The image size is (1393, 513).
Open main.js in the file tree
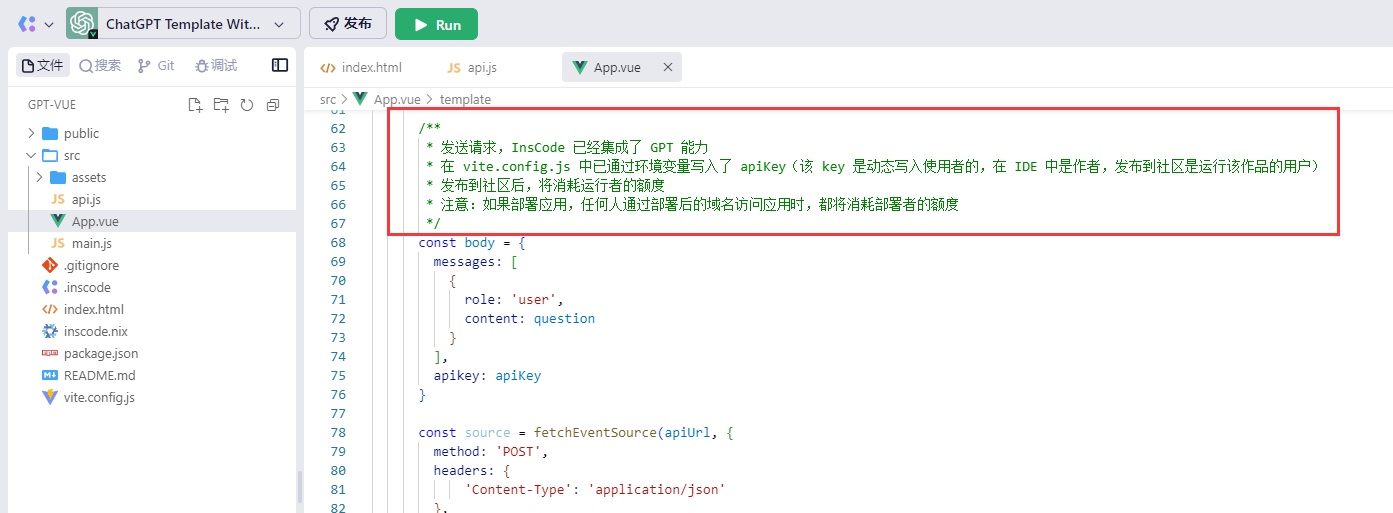(x=152, y=243)
